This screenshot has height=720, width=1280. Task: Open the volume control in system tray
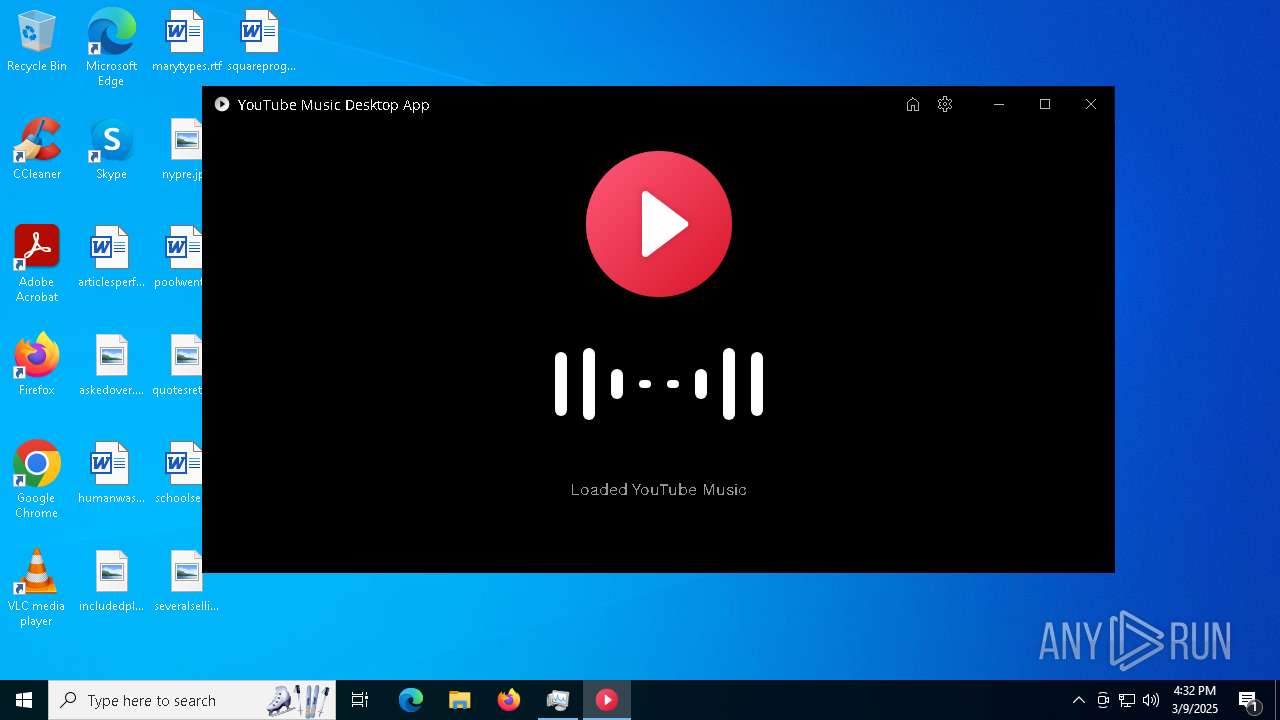coord(1151,700)
